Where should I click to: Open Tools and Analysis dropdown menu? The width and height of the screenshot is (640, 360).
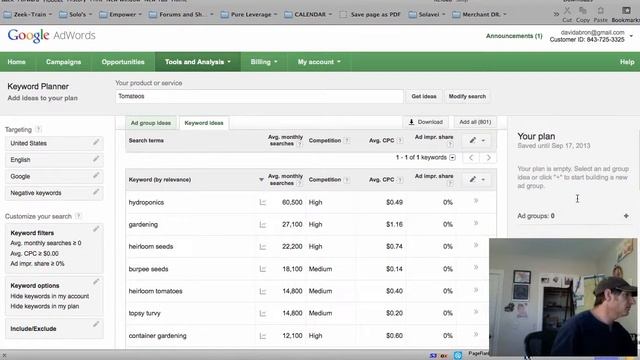198,62
